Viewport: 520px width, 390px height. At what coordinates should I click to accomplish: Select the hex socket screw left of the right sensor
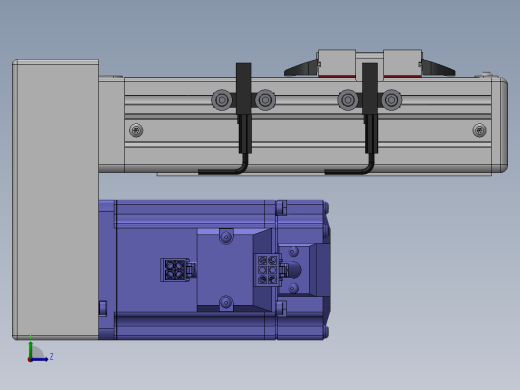tap(348, 100)
